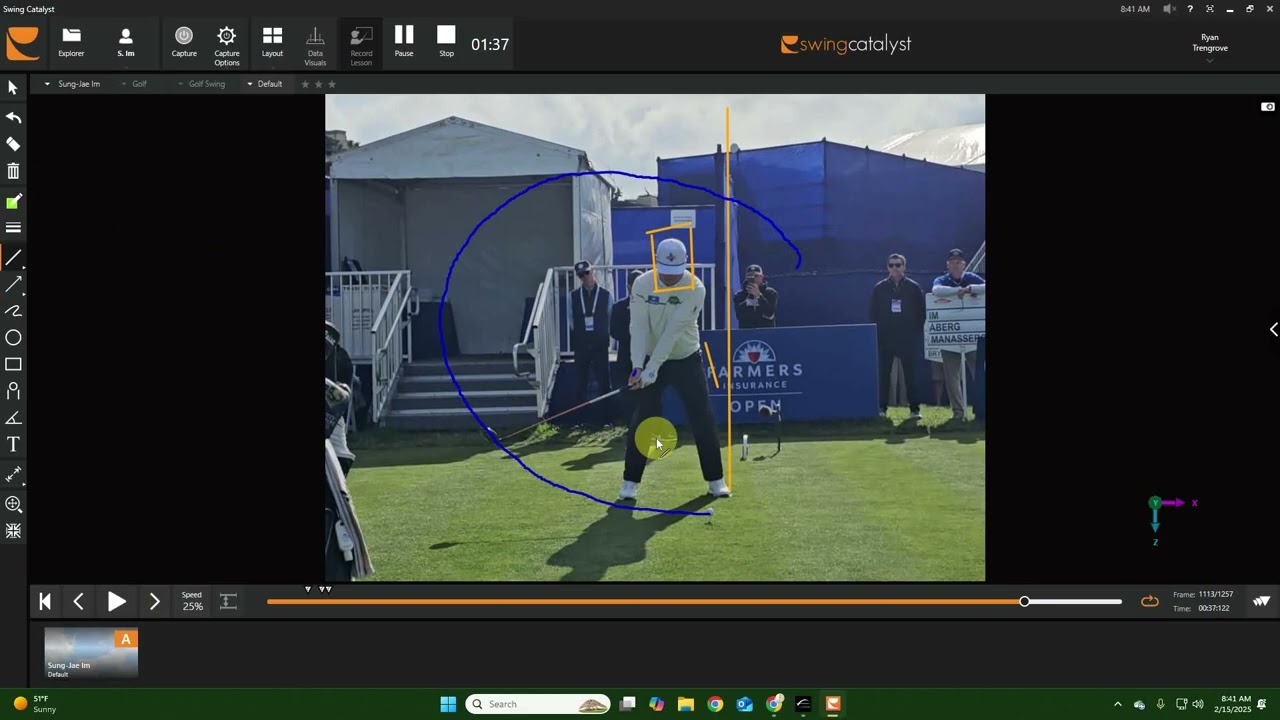Activate the zoom magnifier tool
1280x720 pixels.
(13, 505)
